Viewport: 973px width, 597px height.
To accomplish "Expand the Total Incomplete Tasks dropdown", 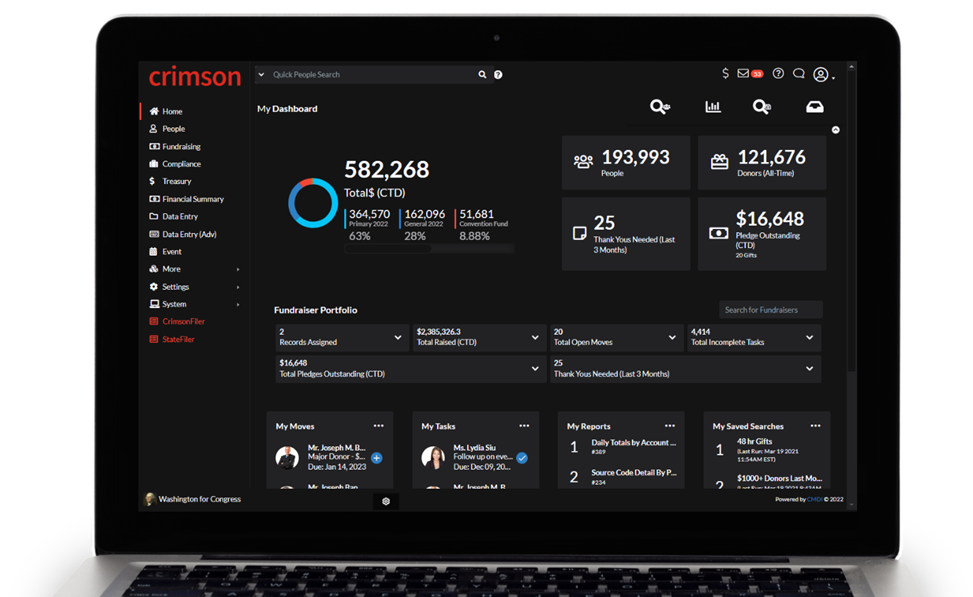I will point(810,338).
